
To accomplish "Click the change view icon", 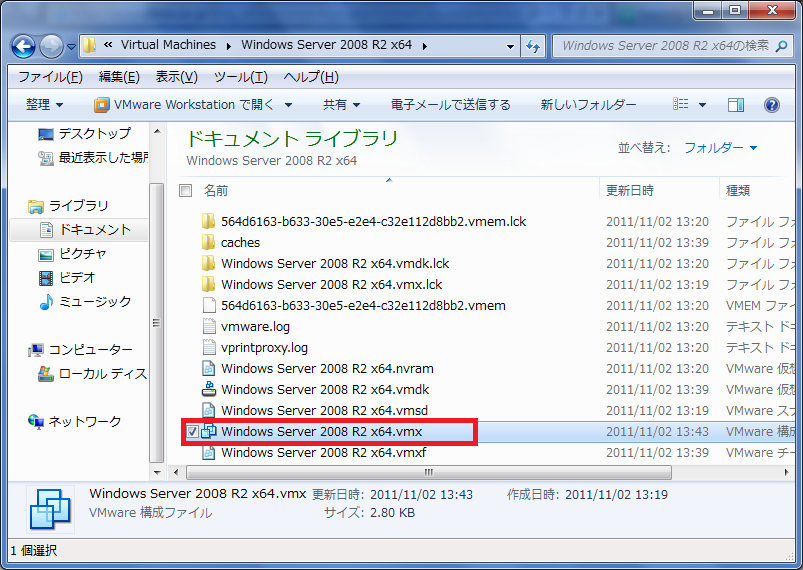I will tap(681, 104).
